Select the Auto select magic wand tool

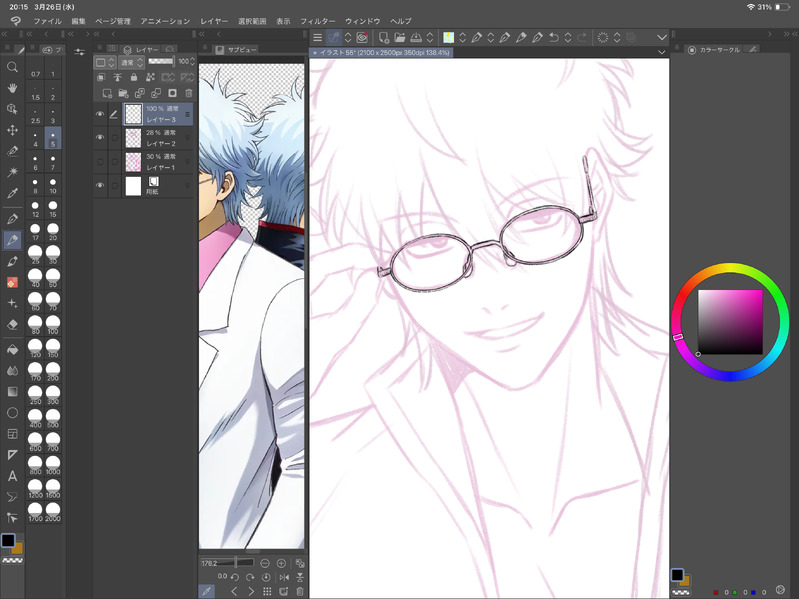(x=12, y=172)
